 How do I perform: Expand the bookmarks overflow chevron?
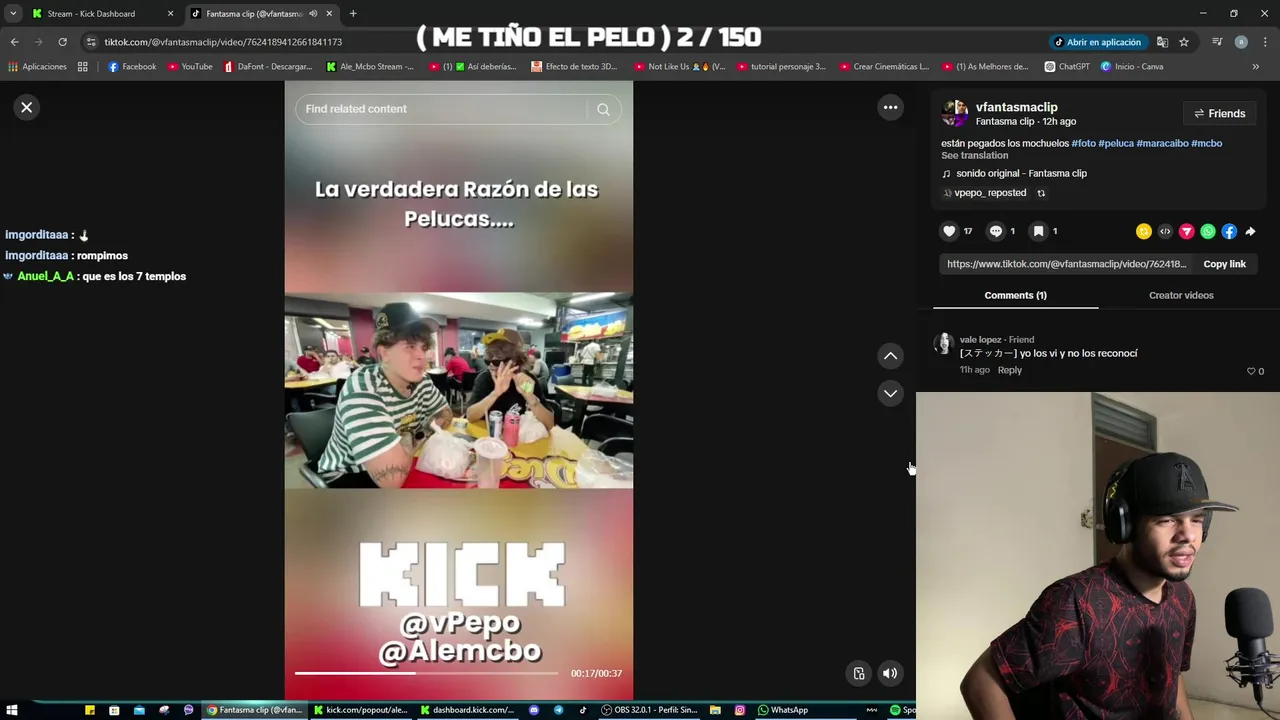[x=1255, y=67]
